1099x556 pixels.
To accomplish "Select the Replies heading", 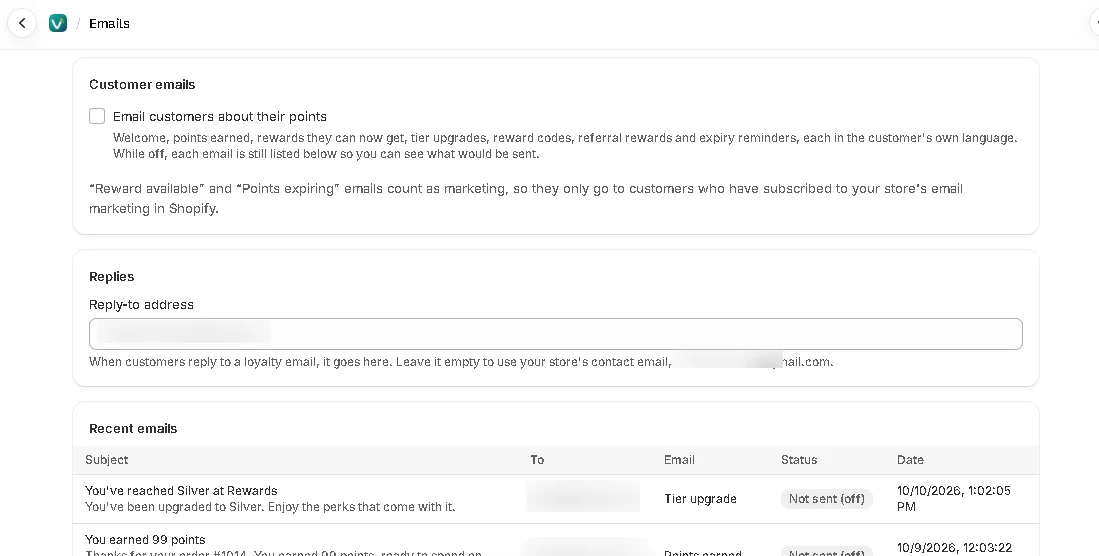I will point(111,276).
